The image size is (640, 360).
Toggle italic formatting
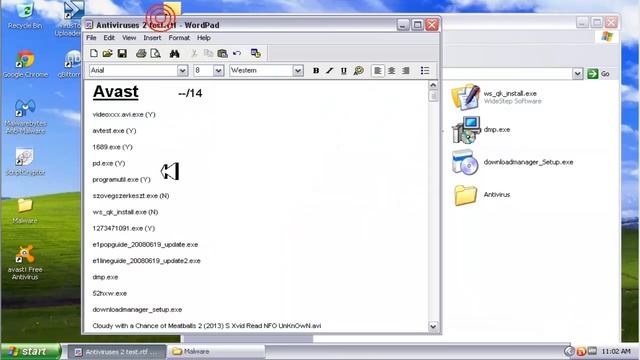pos(330,71)
